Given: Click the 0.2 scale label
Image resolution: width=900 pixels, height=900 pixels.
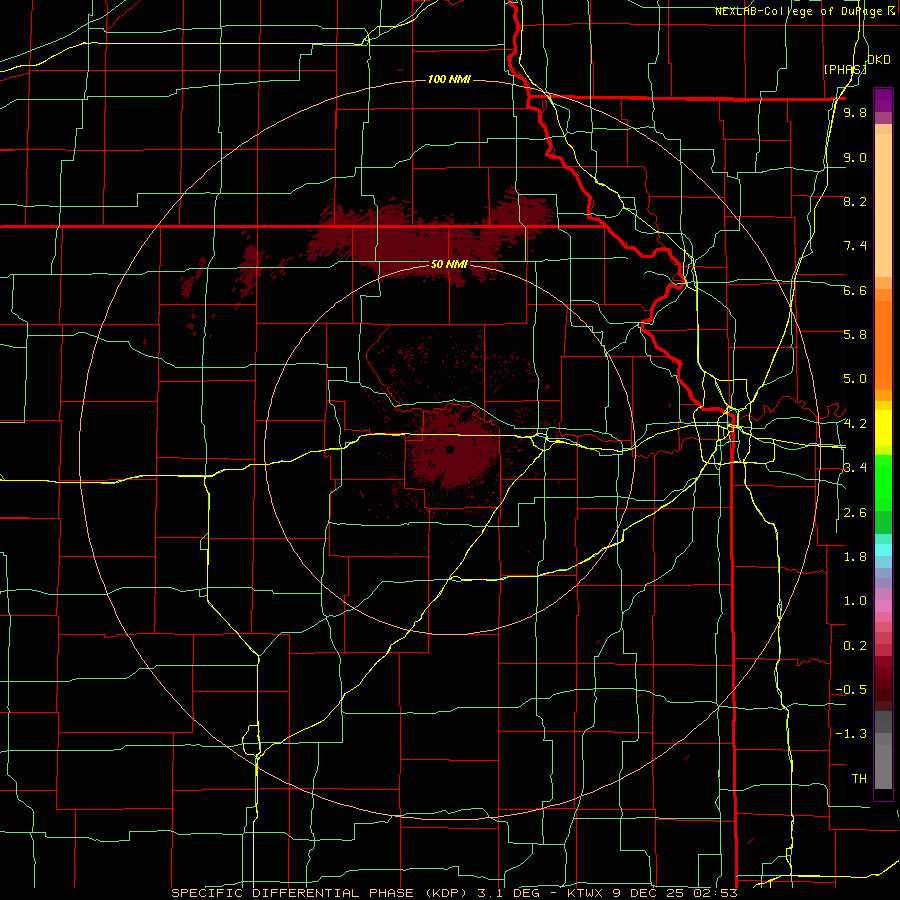Looking at the screenshot, I should pyautogui.click(x=855, y=646).
